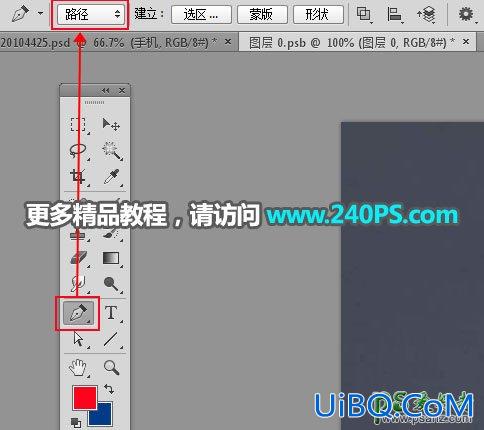Select the Path Selection arrow tool
The image size is (484, 430).
[x=79, y=340]
